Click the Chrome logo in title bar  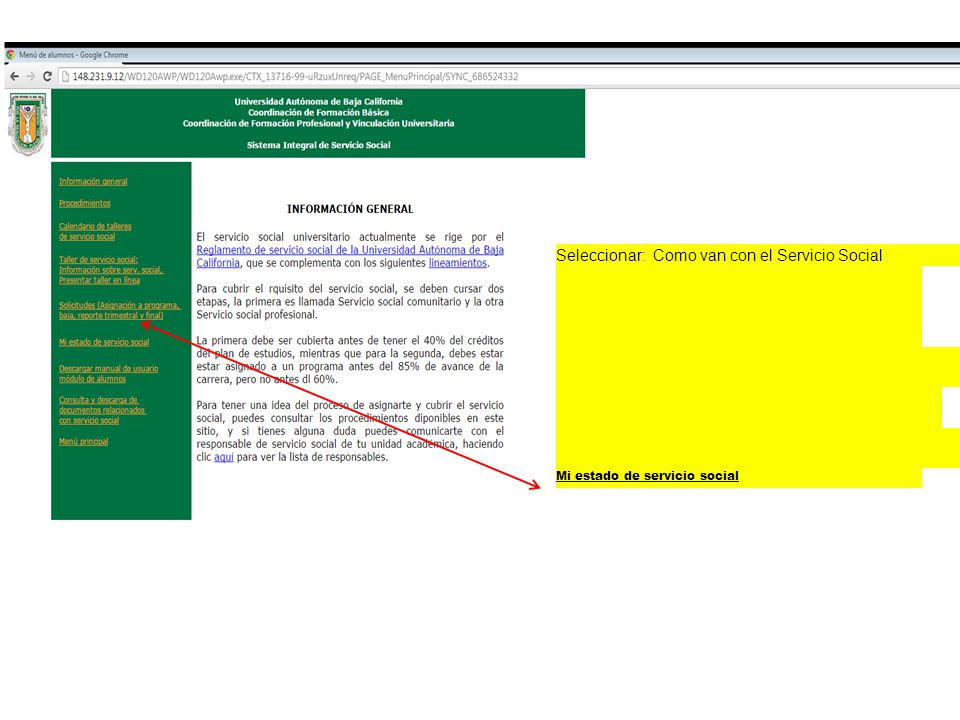[10, 54]
